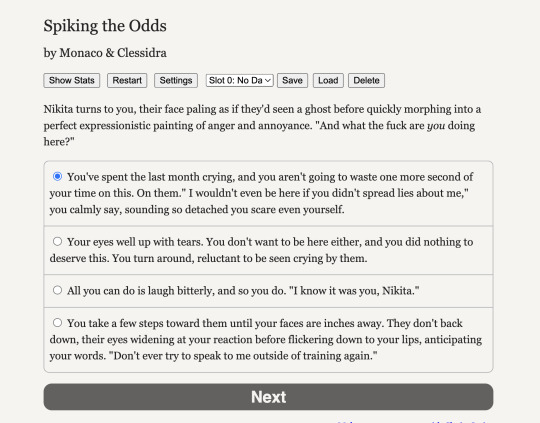Screen dimensions: 540x423
Task: Open the game Settings
Action: click(176, 81)
